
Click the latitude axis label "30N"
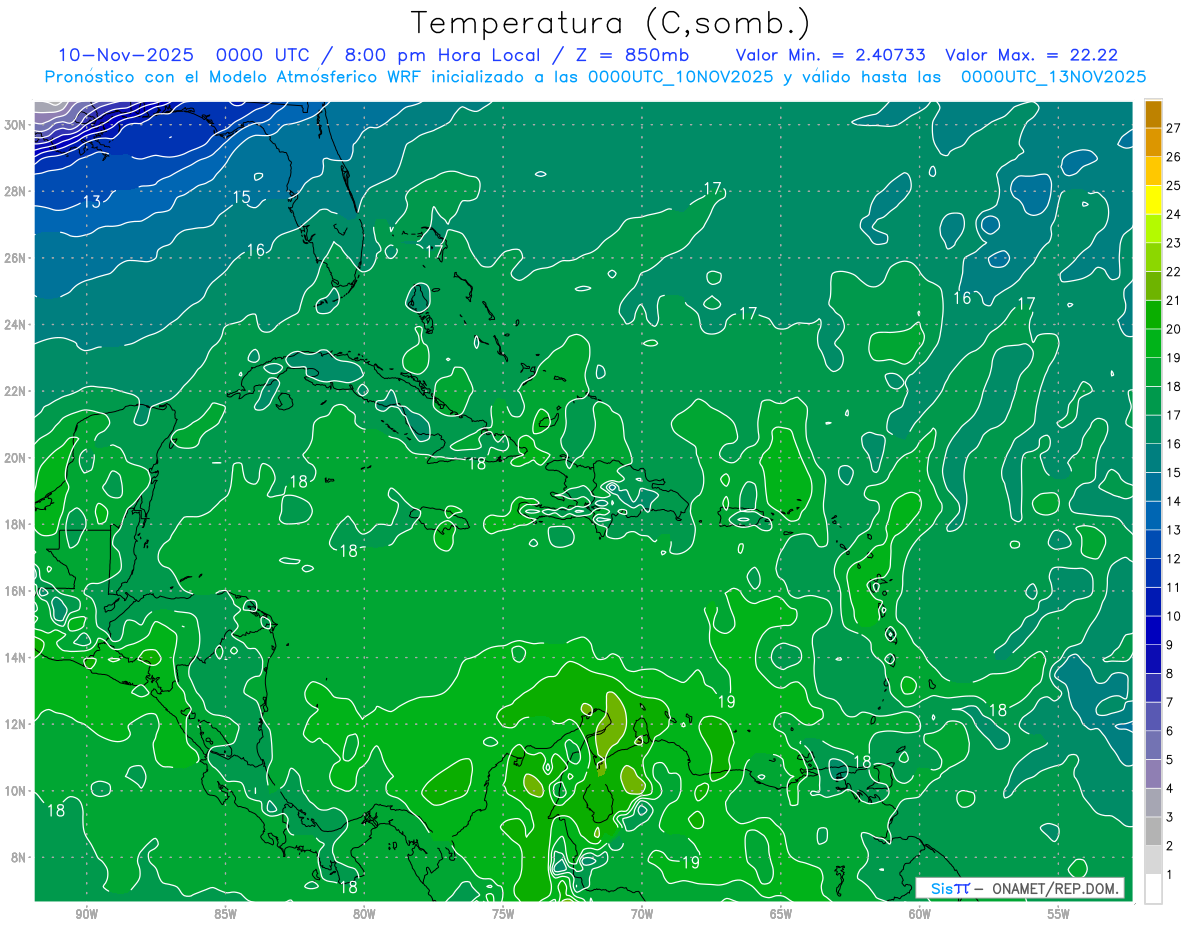(x=15, y=125)
